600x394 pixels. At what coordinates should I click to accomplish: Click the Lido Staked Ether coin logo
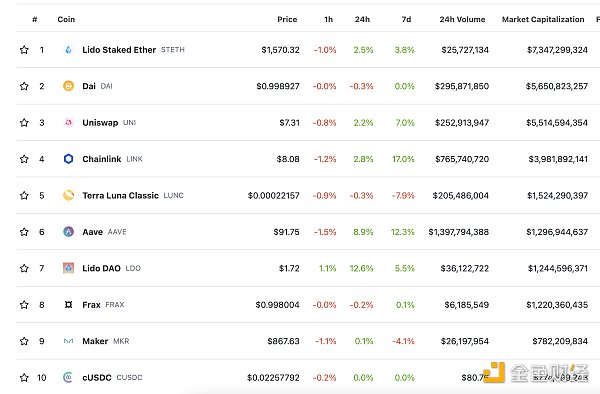pyautogui.click(x=68, y=50)
